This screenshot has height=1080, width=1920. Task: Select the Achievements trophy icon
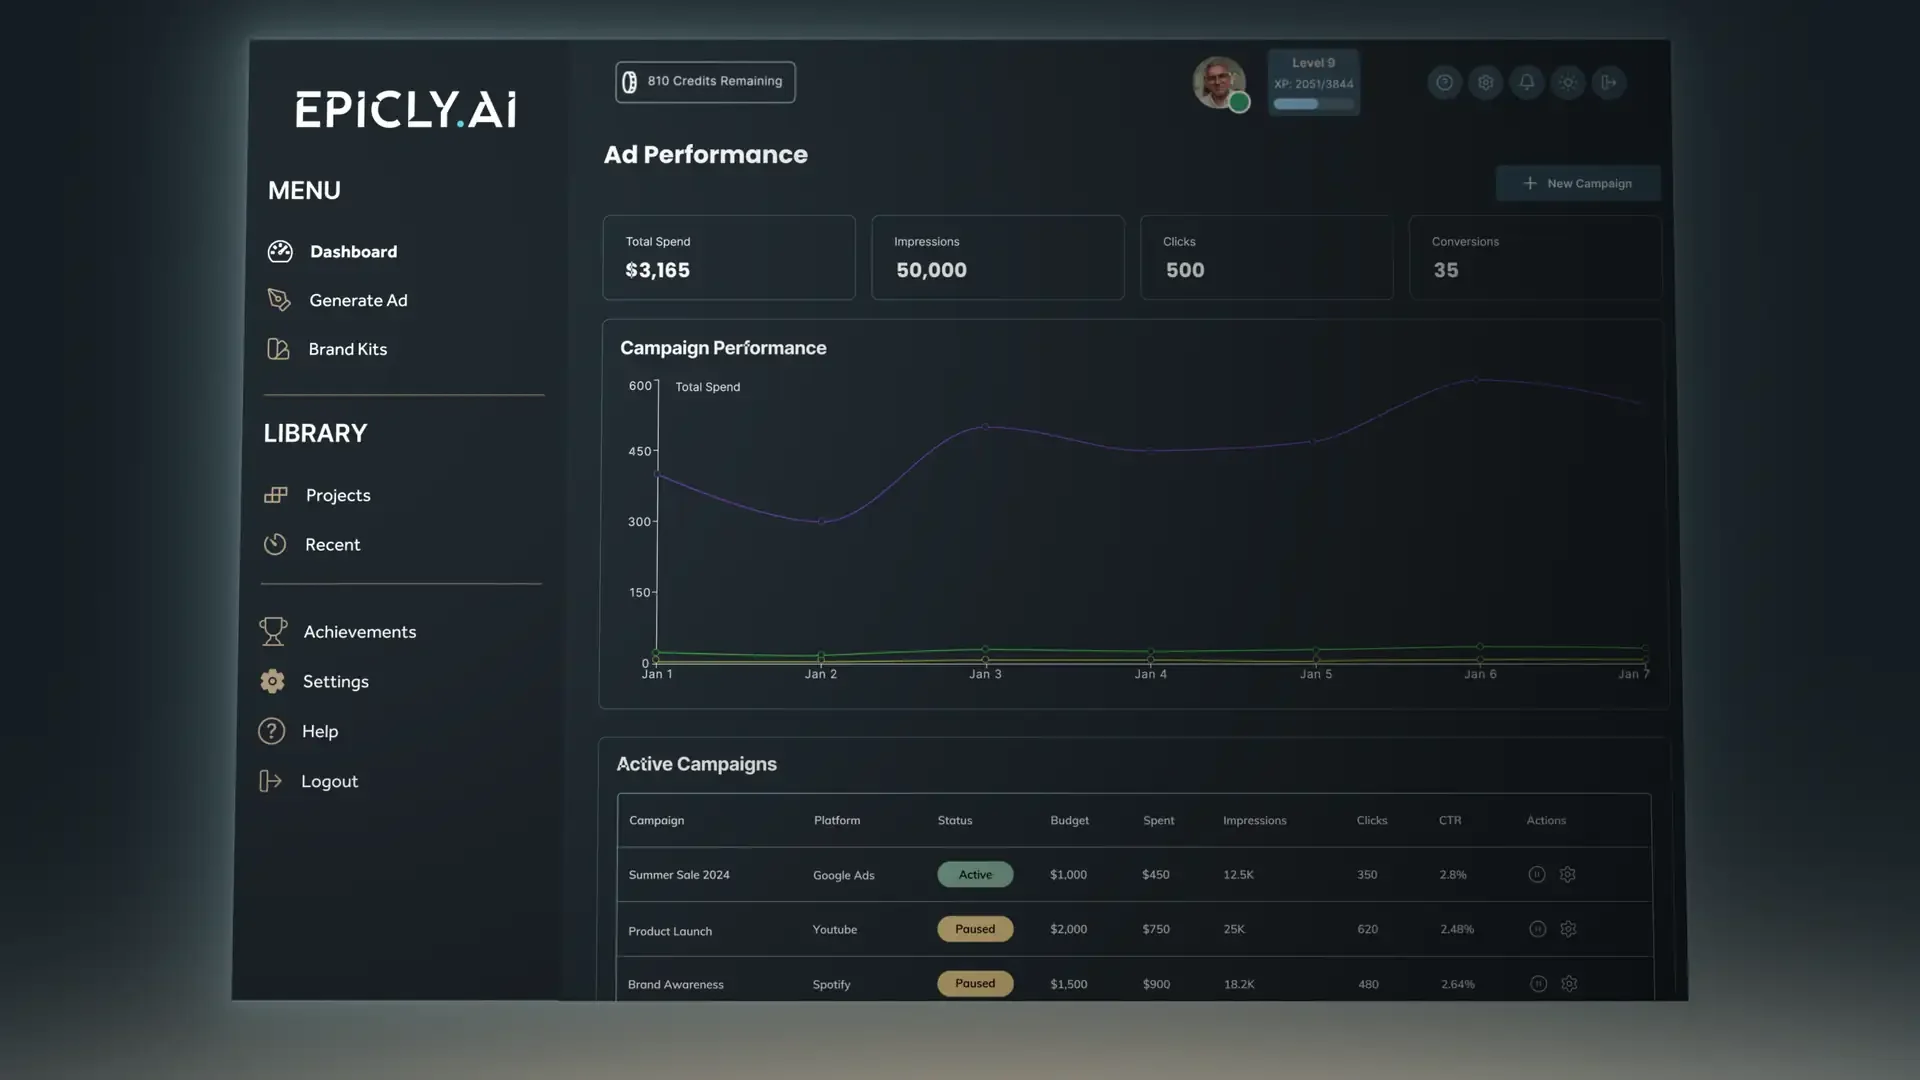point(272,631)
